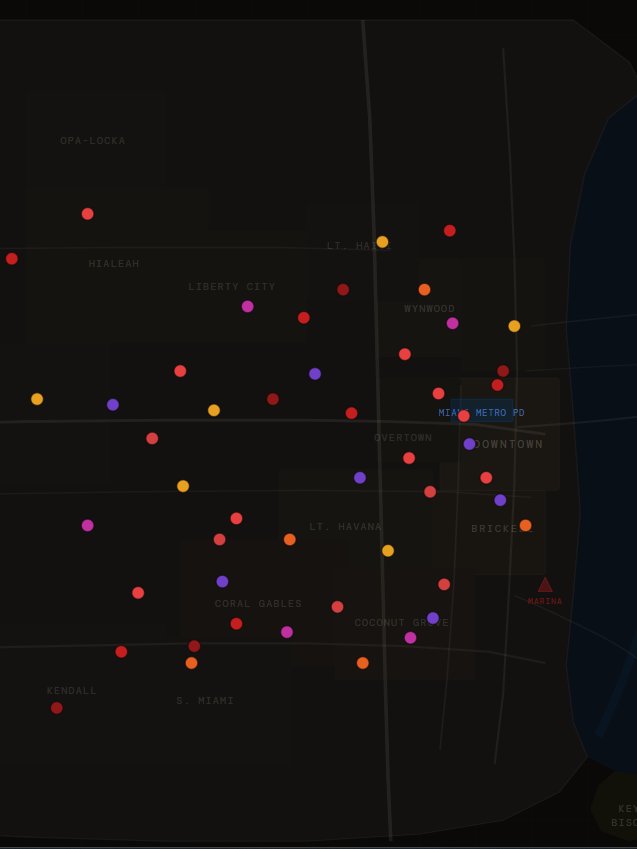Screen dimensions: 637x849
Task: Click orange dot overlapping the BRICKELL label
Action: (525, 525)
